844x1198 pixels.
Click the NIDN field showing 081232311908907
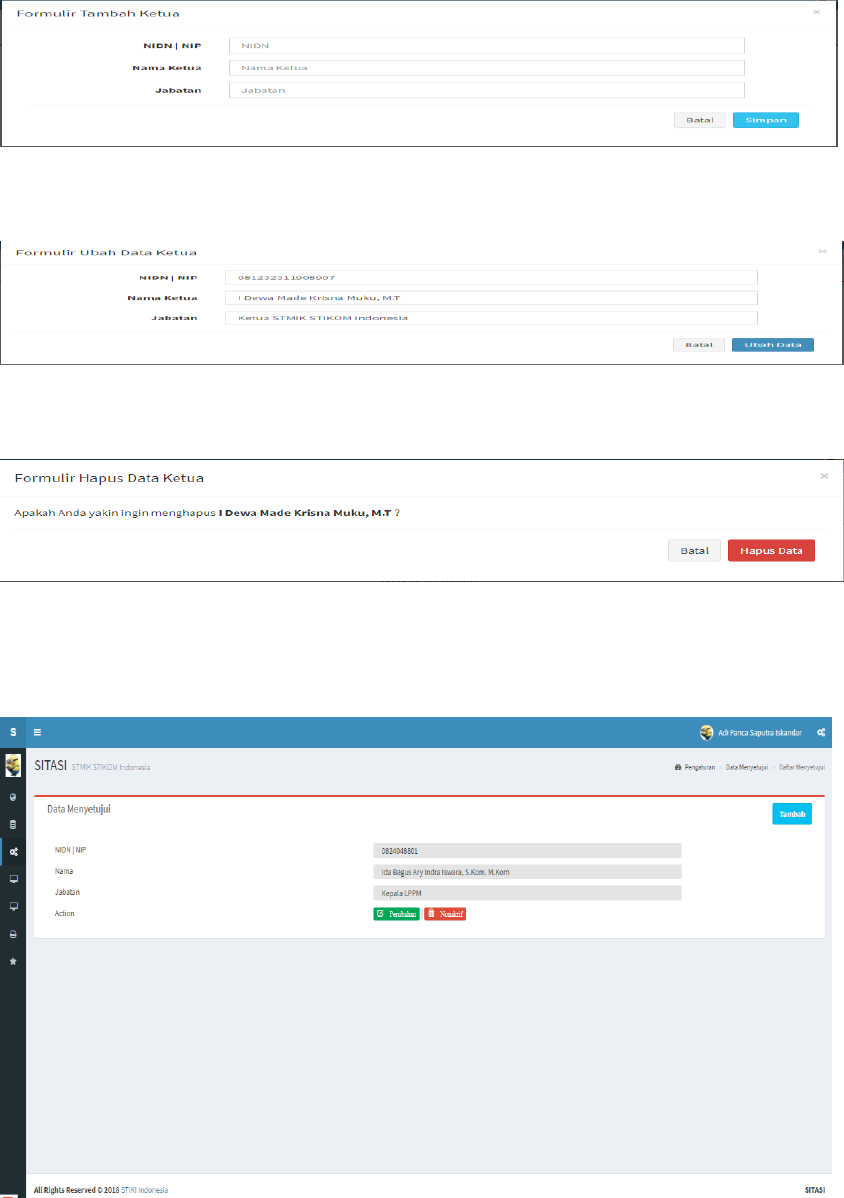(491, 277)
